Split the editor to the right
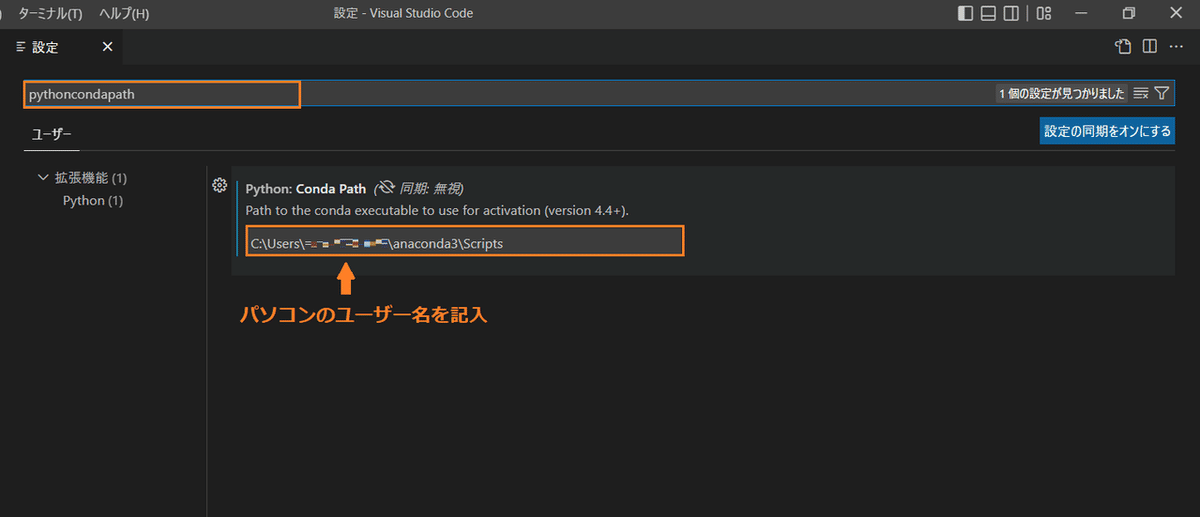 click(x=1150, y=46)
